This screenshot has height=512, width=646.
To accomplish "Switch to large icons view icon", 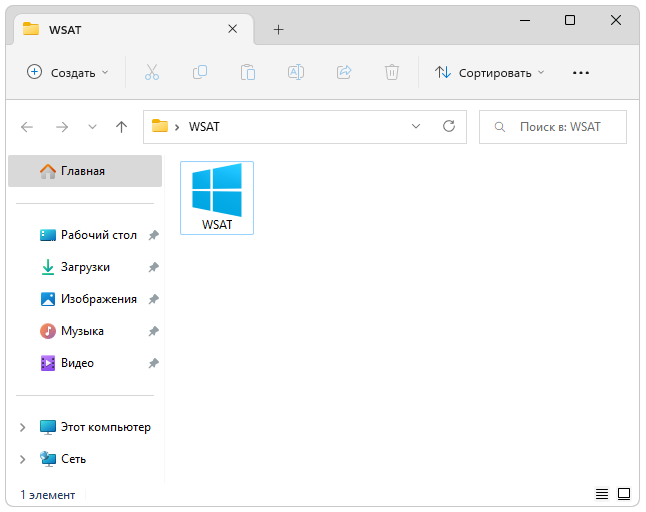I will point(624,493).
